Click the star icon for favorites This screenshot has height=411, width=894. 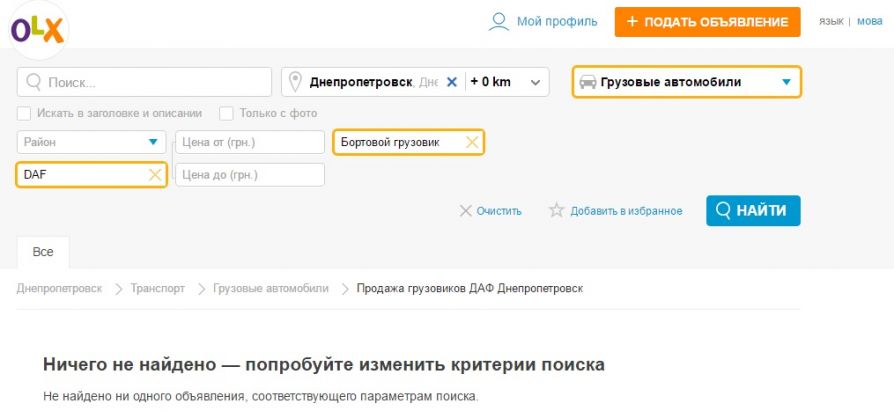click(x=556, y=210)
